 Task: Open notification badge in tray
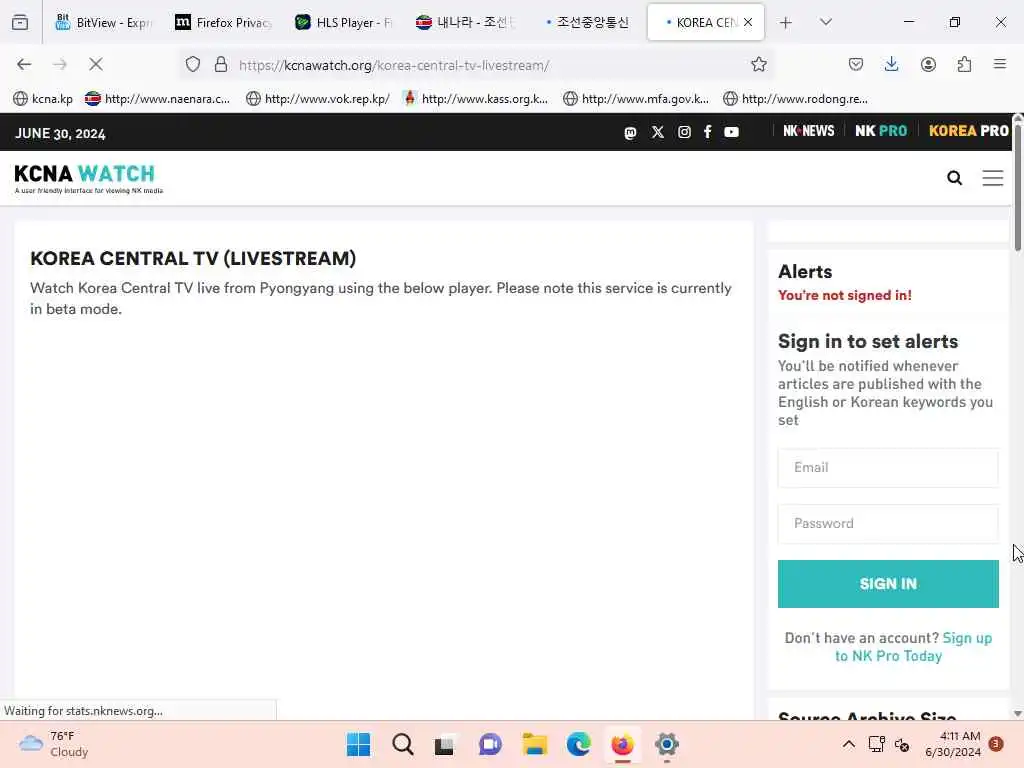pos(996,744)
